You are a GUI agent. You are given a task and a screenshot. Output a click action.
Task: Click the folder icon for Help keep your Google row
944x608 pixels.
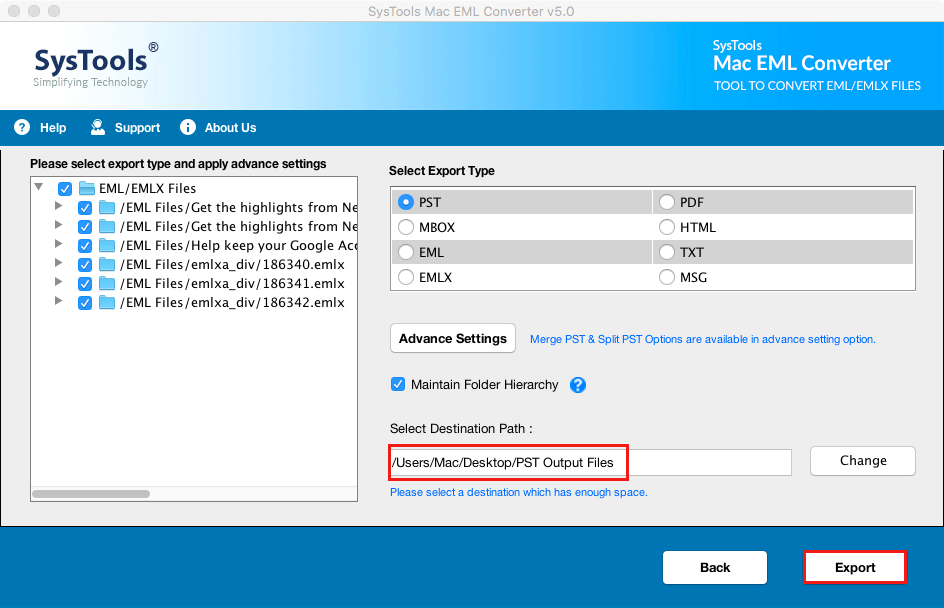[107, 246]
